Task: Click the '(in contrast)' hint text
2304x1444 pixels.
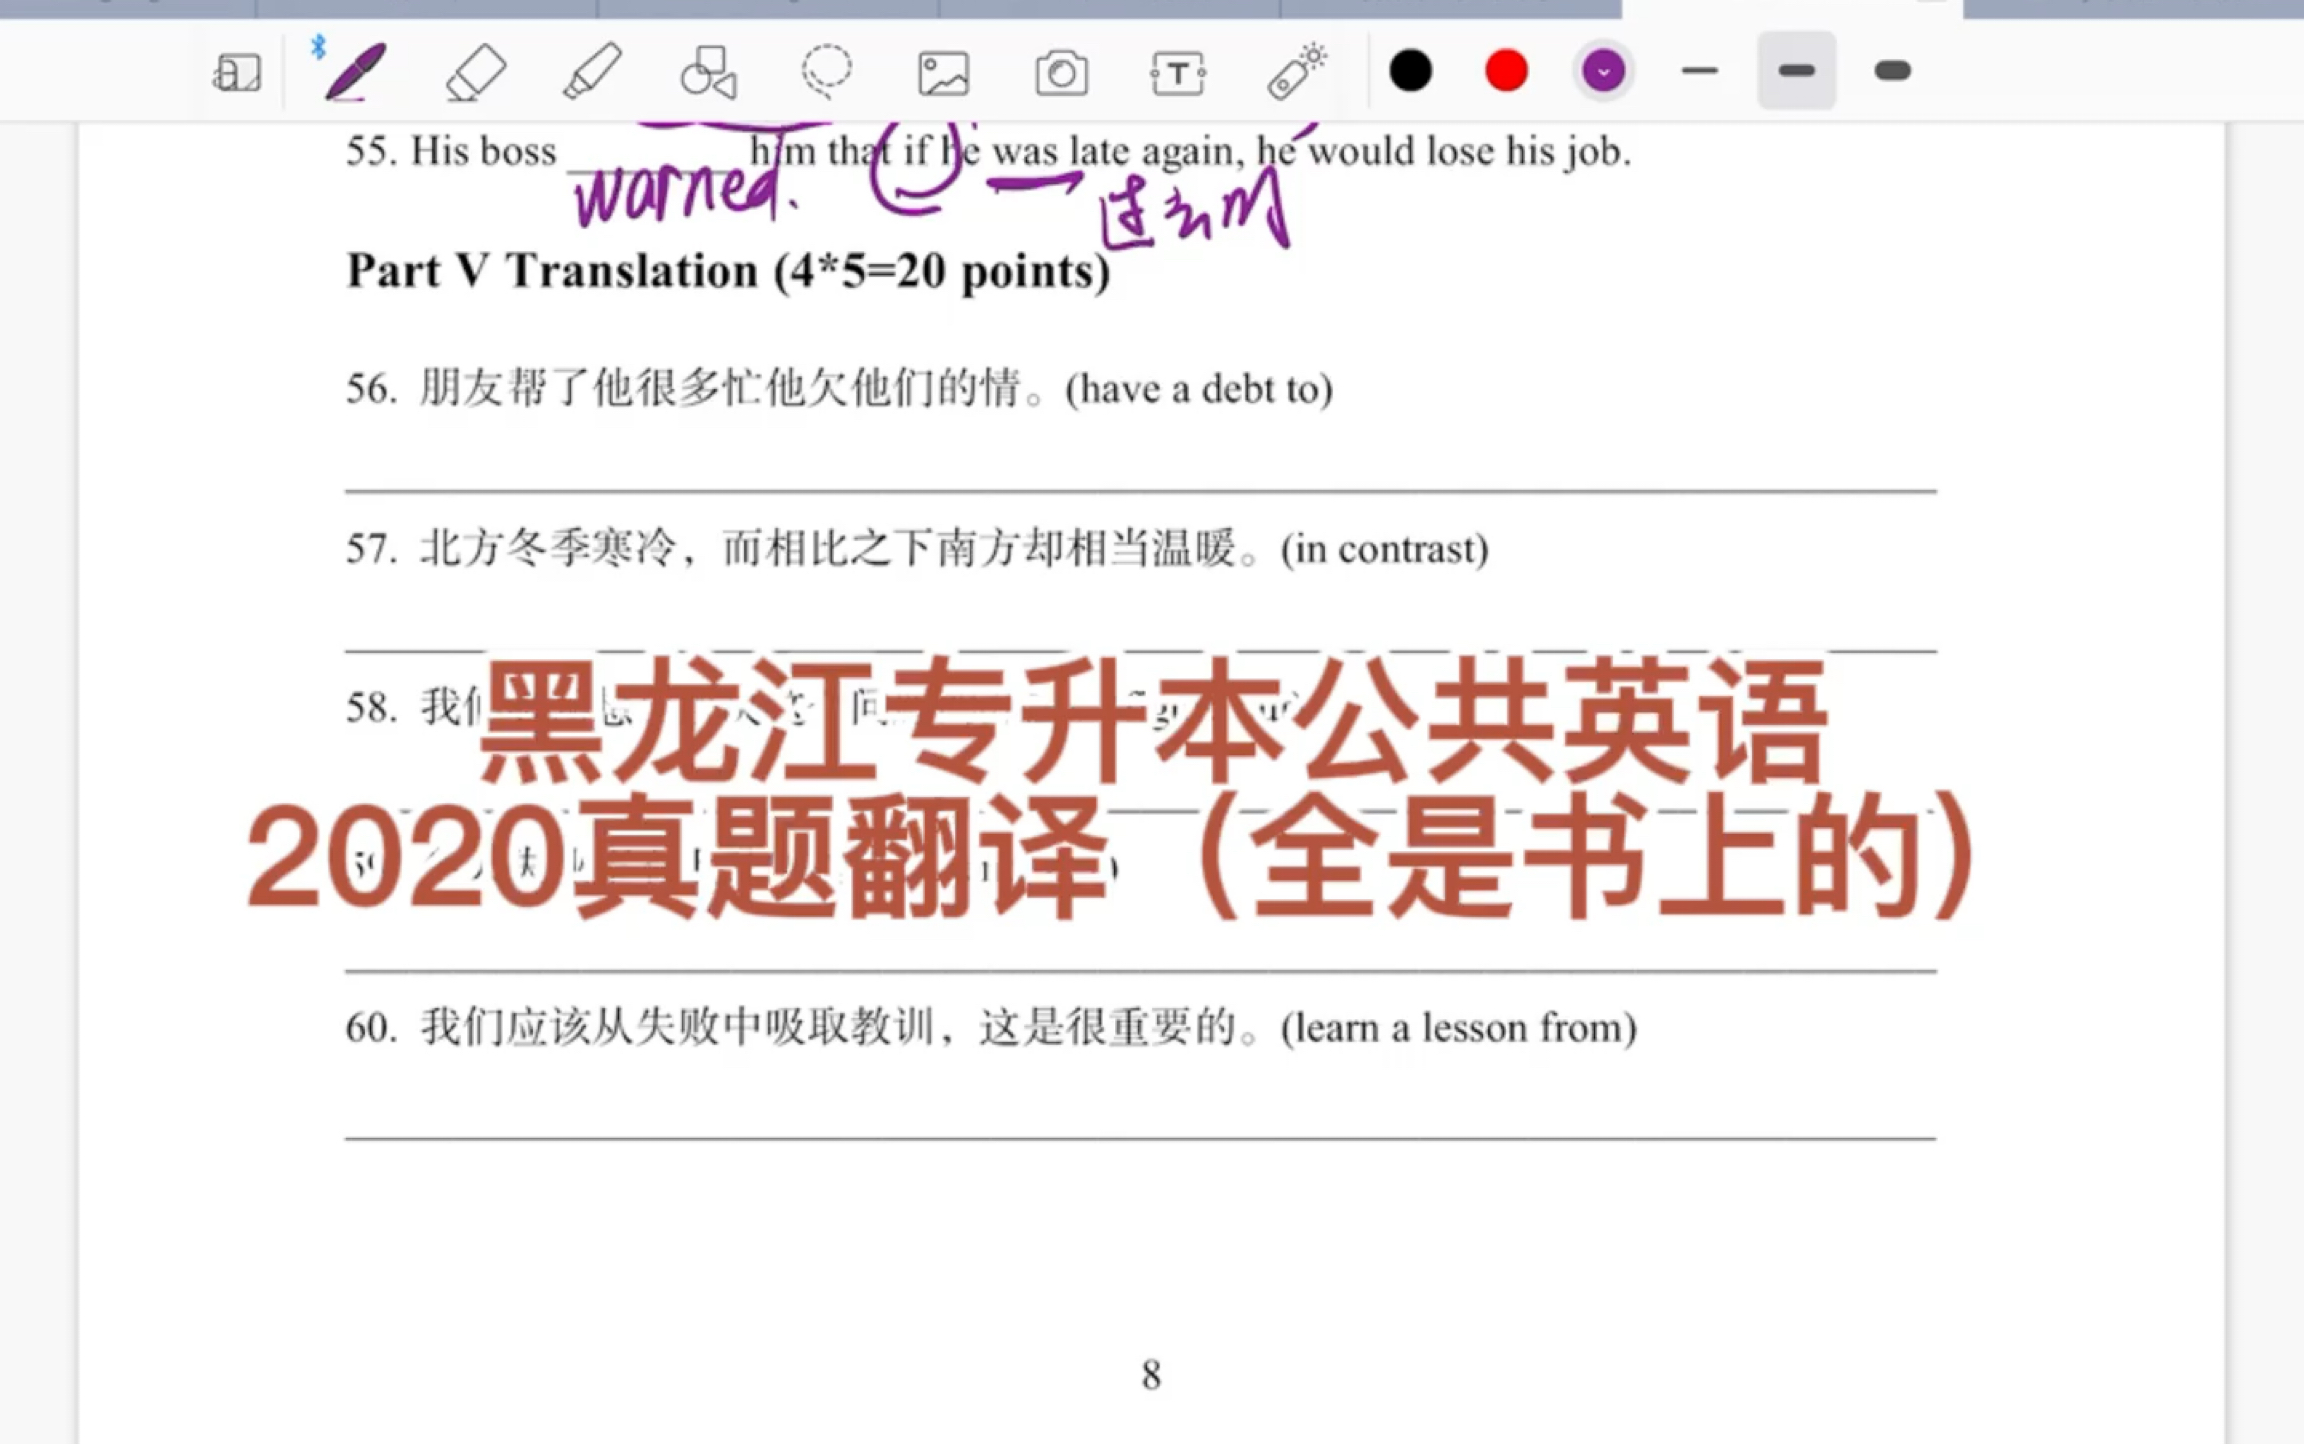Action: pos(1385,549)
